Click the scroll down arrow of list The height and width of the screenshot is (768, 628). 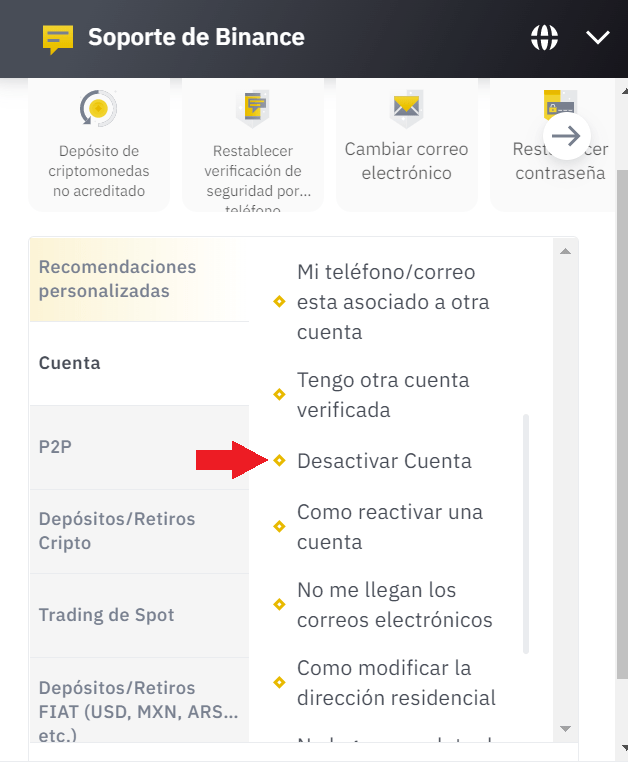565,729
